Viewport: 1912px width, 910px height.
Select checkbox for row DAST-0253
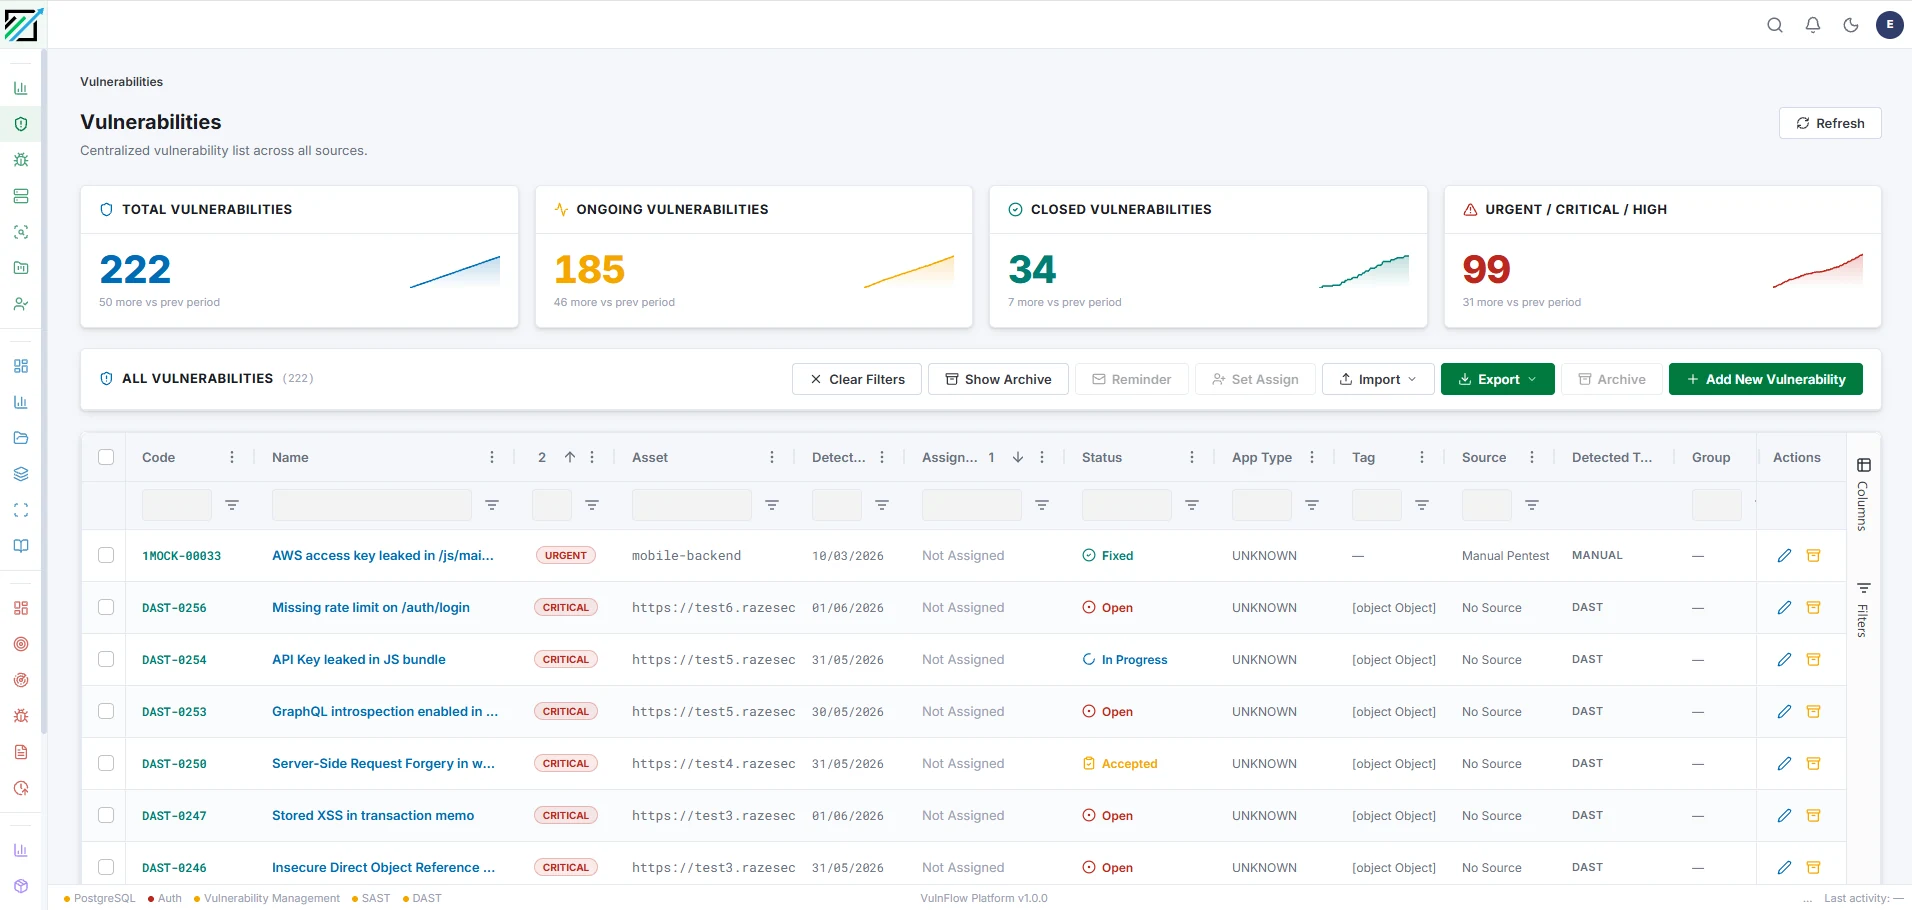(106, 711)
